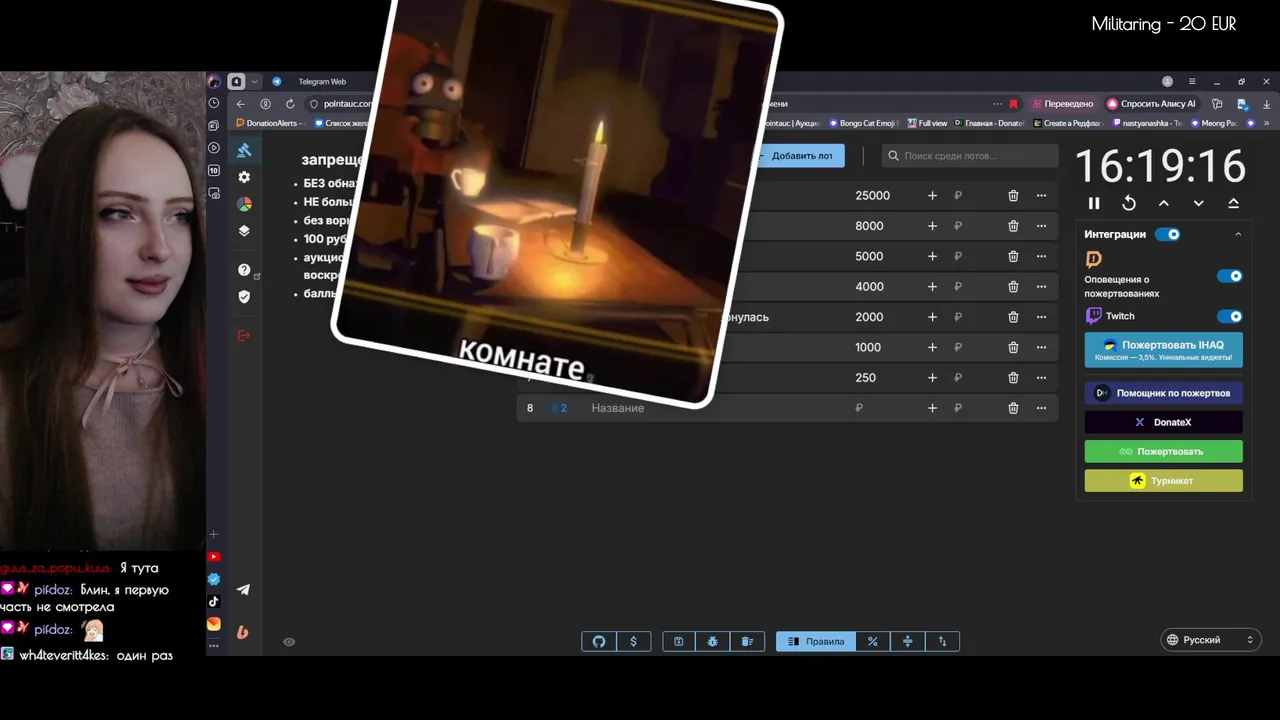Toggle donation notifications switch
This screenshot has height=720, width=1280.
pos(1229,276)
